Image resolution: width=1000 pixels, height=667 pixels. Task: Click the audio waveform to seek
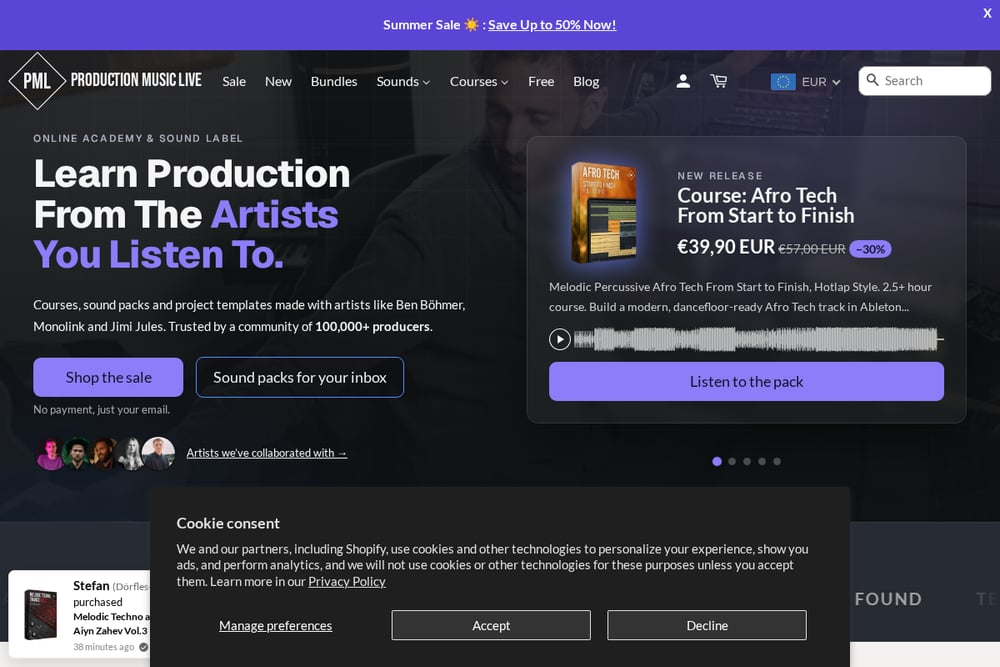point(758,339)
